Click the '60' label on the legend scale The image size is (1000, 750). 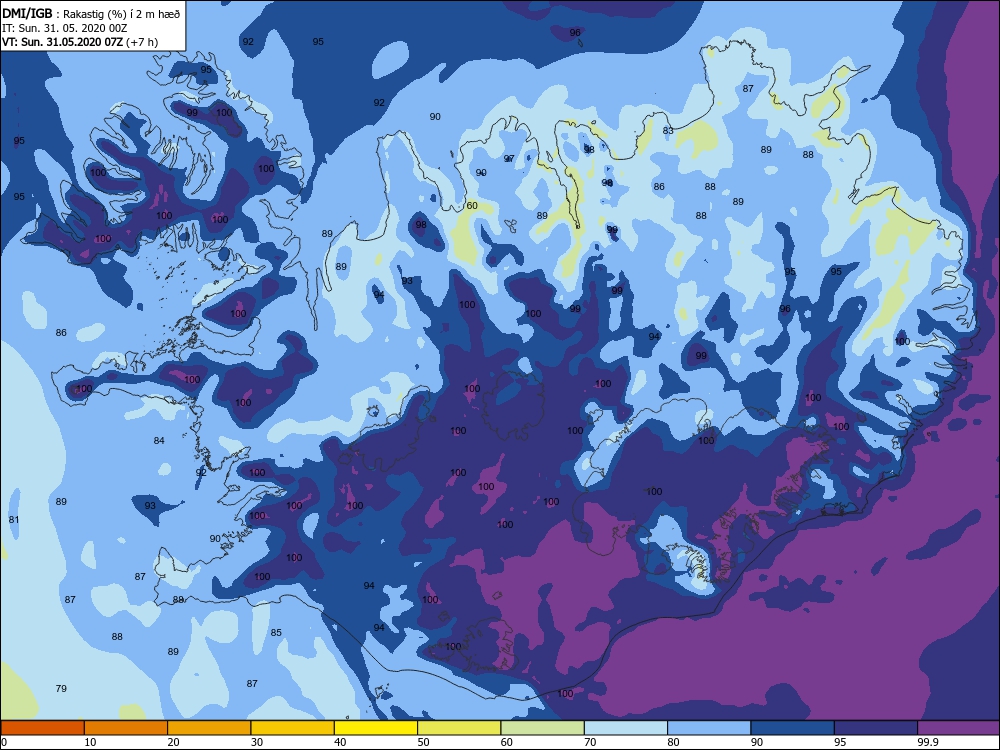(x=507, y=742)
